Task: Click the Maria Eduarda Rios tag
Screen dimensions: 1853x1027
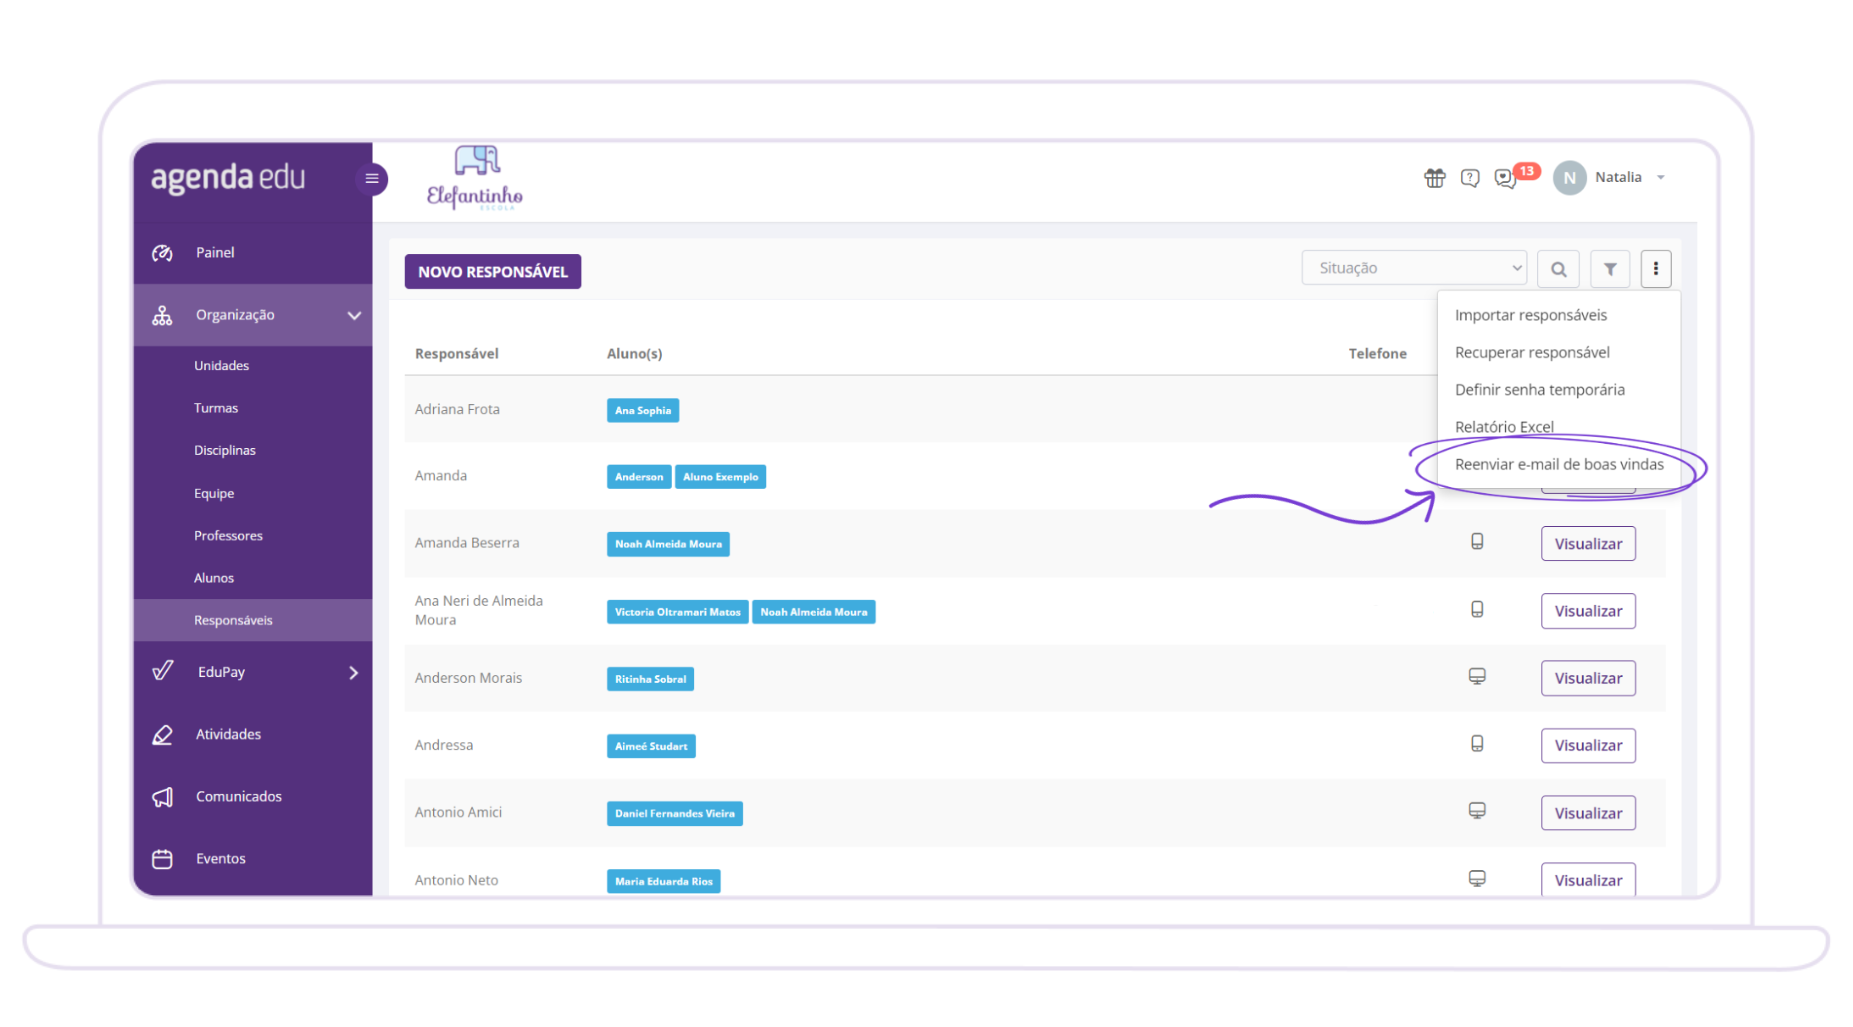Action: (663, 881)
